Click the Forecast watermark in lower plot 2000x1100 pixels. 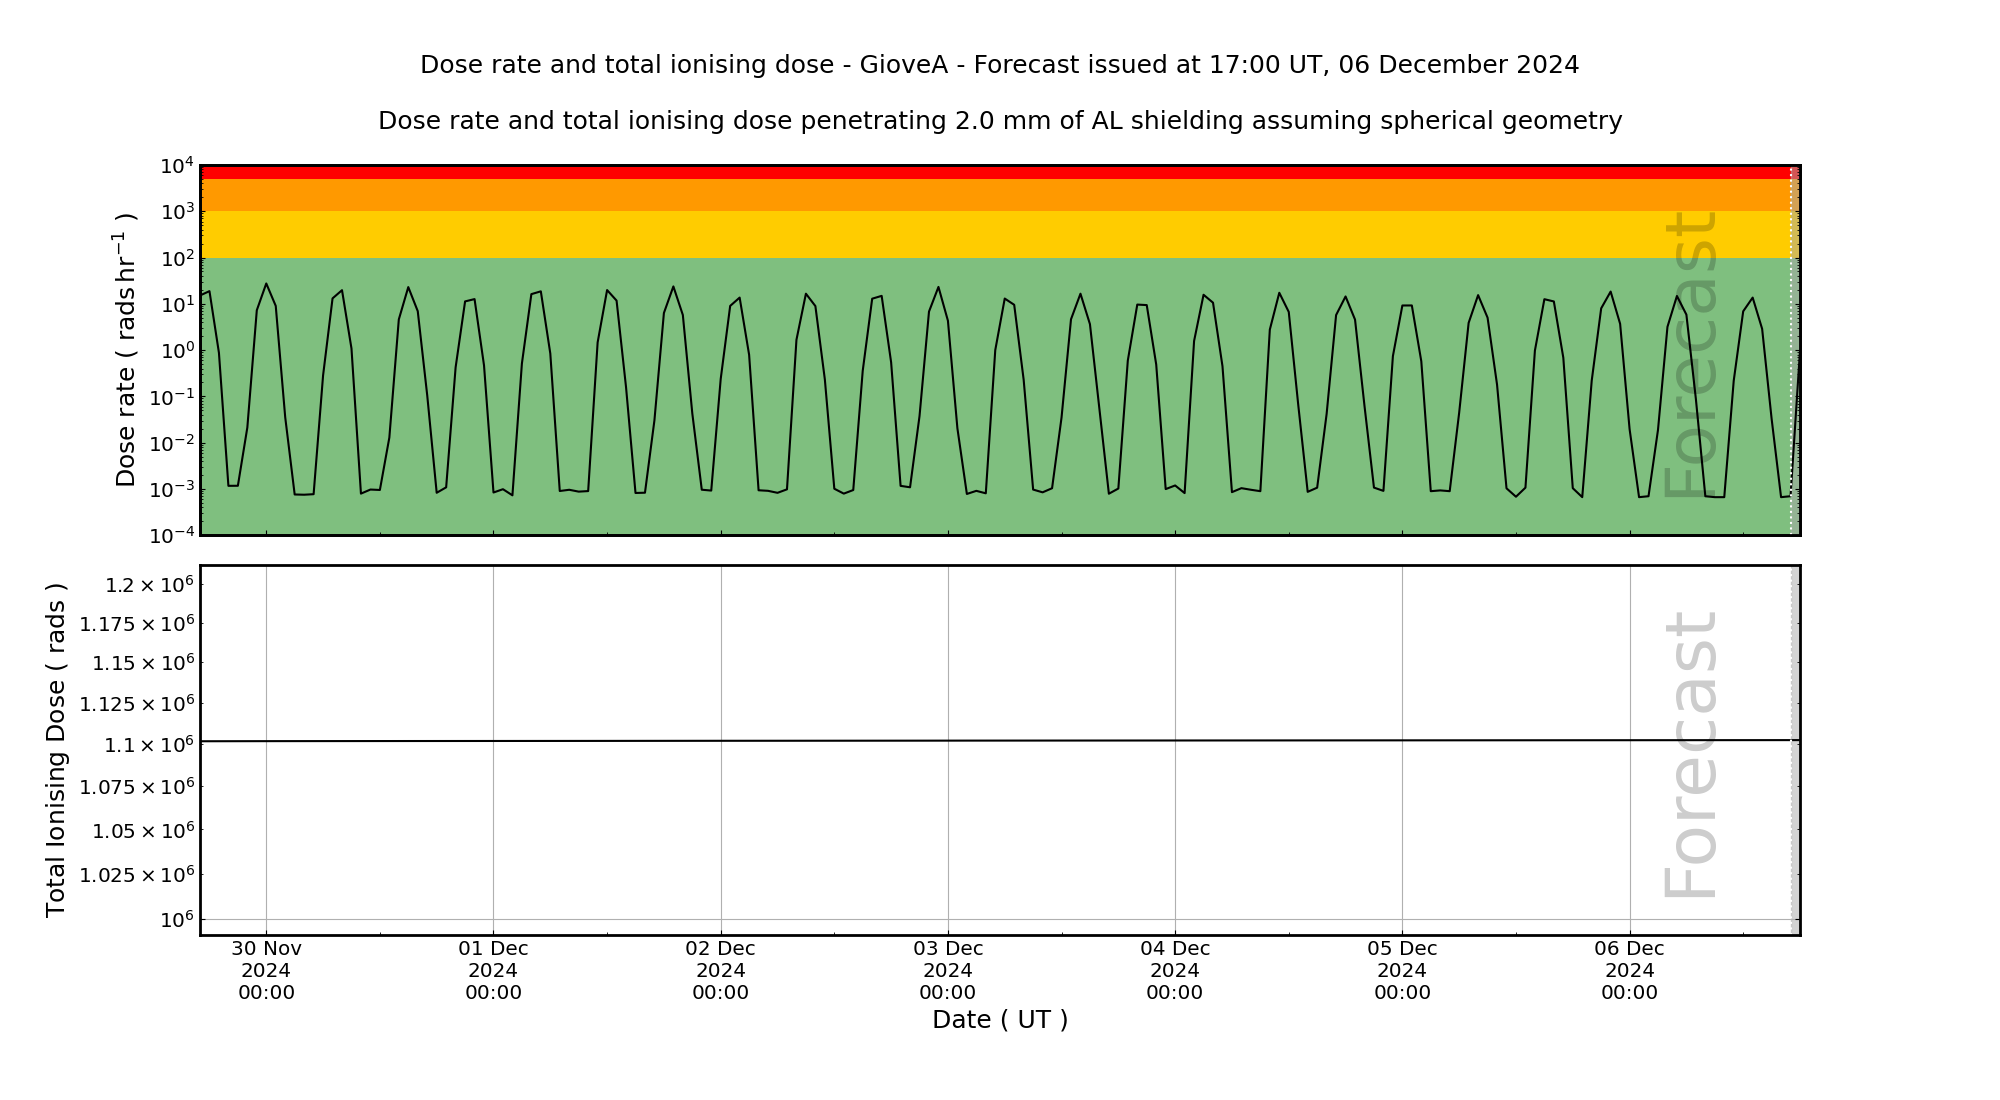(1691, 755)
